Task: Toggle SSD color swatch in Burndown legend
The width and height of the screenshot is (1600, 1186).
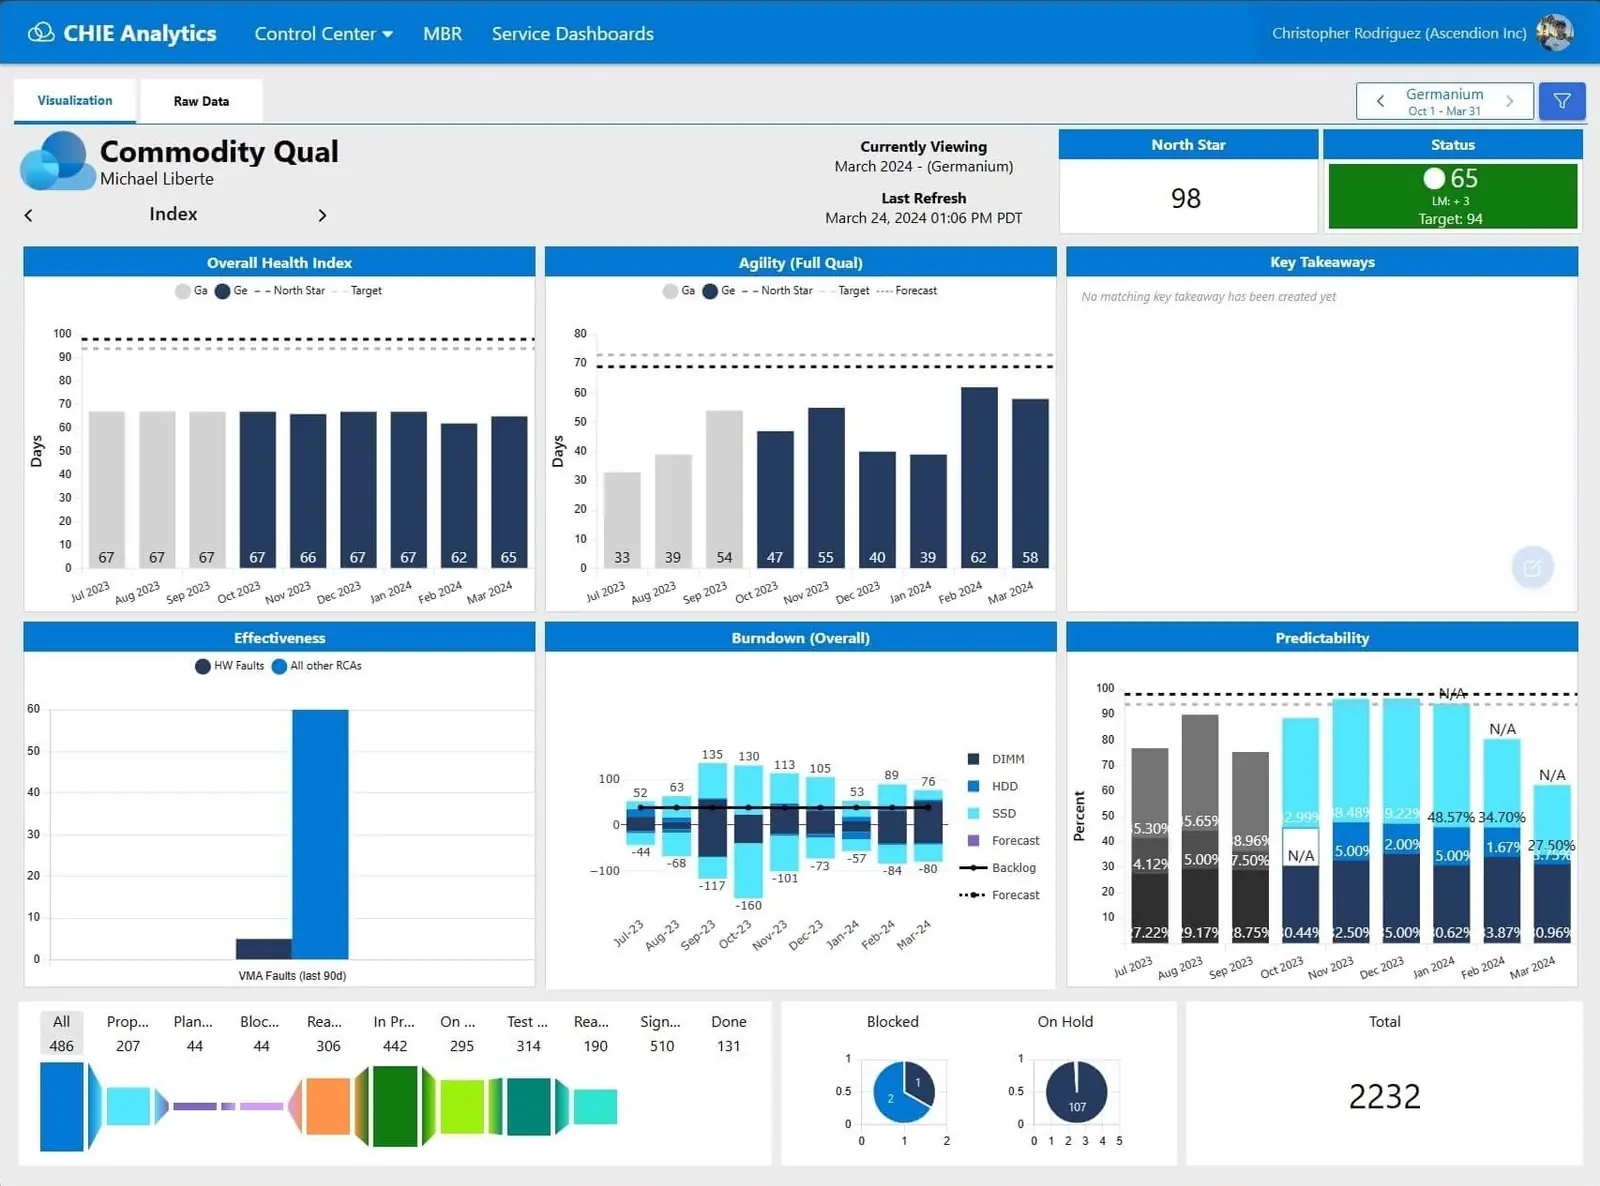Action: [974, 814]
